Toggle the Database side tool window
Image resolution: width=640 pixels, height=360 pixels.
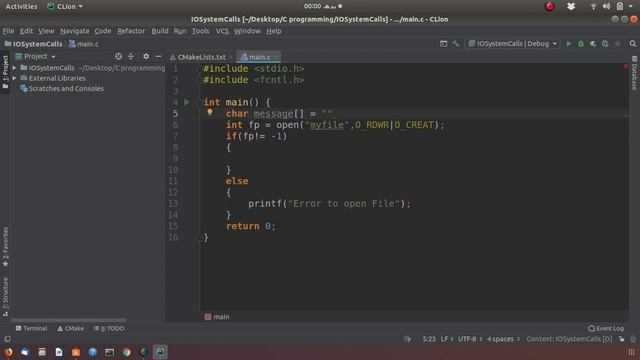click(635, 73)
